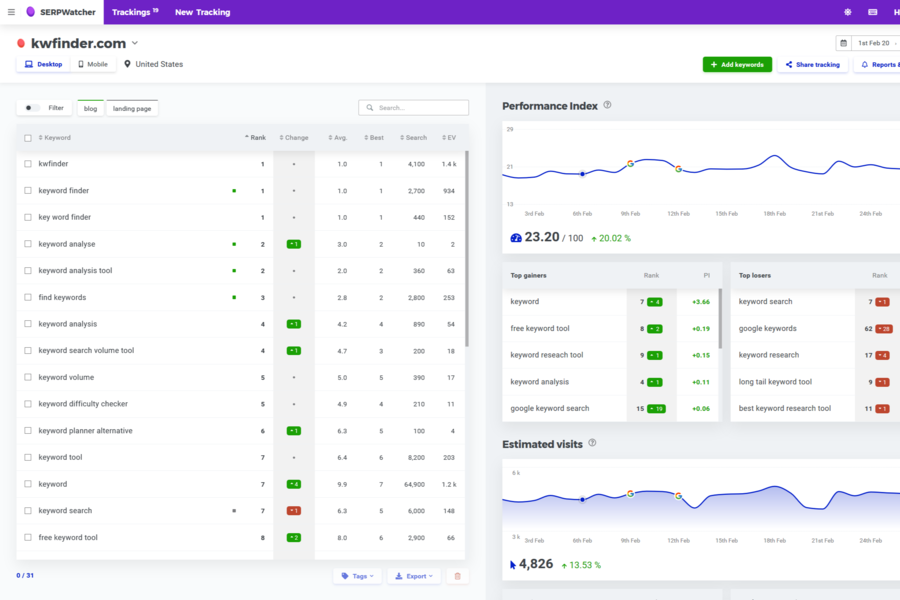Filter by the blog tag
900x600 pixels.
(91, 108)
